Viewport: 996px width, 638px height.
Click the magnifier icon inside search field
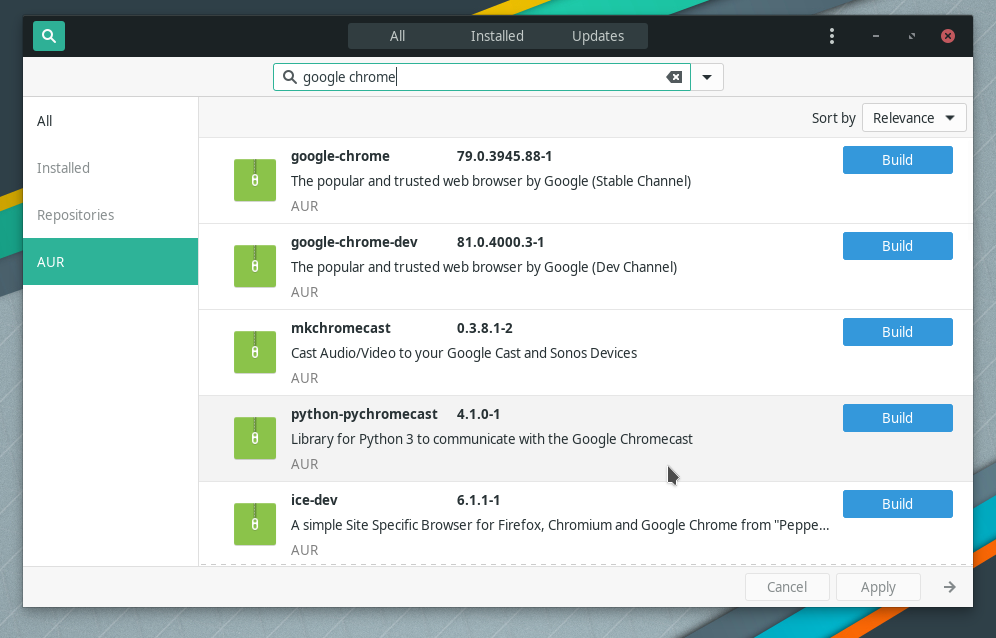point(290,77)
